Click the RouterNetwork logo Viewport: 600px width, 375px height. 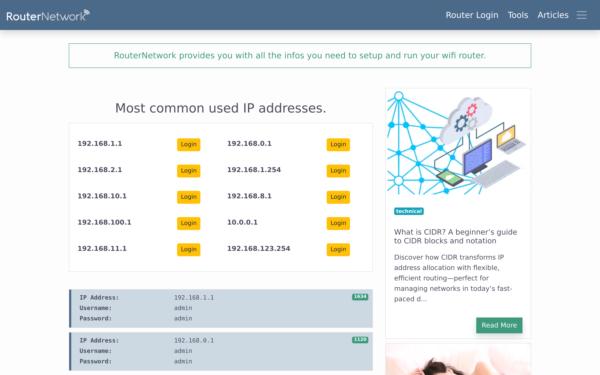tap(48, 15)
